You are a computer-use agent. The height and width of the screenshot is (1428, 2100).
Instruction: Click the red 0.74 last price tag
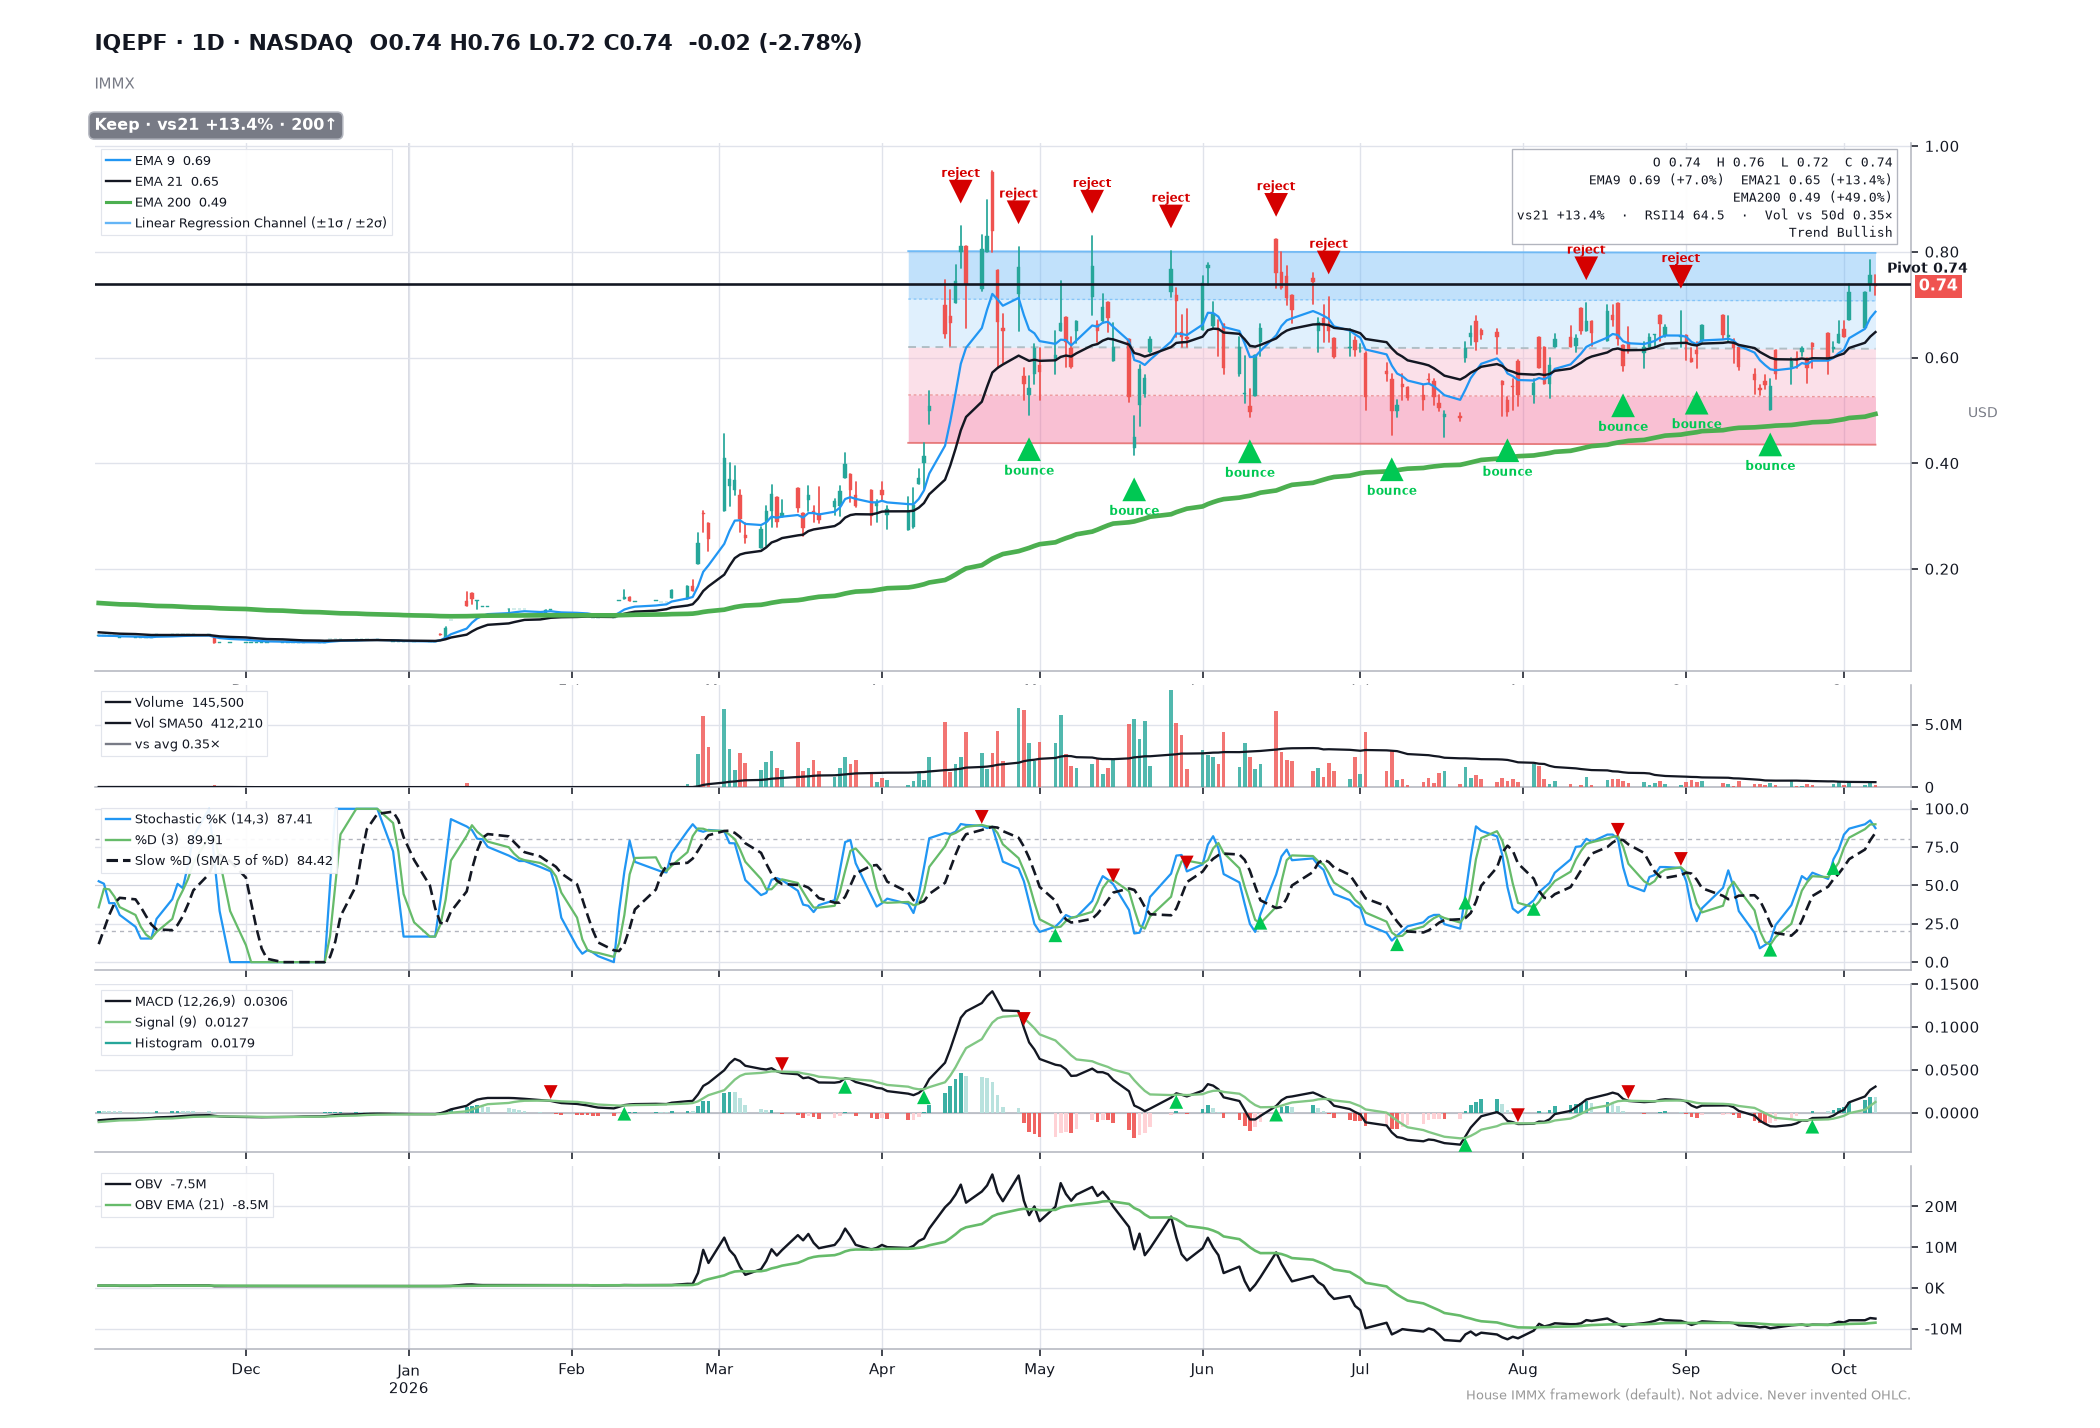(1937, 285)
